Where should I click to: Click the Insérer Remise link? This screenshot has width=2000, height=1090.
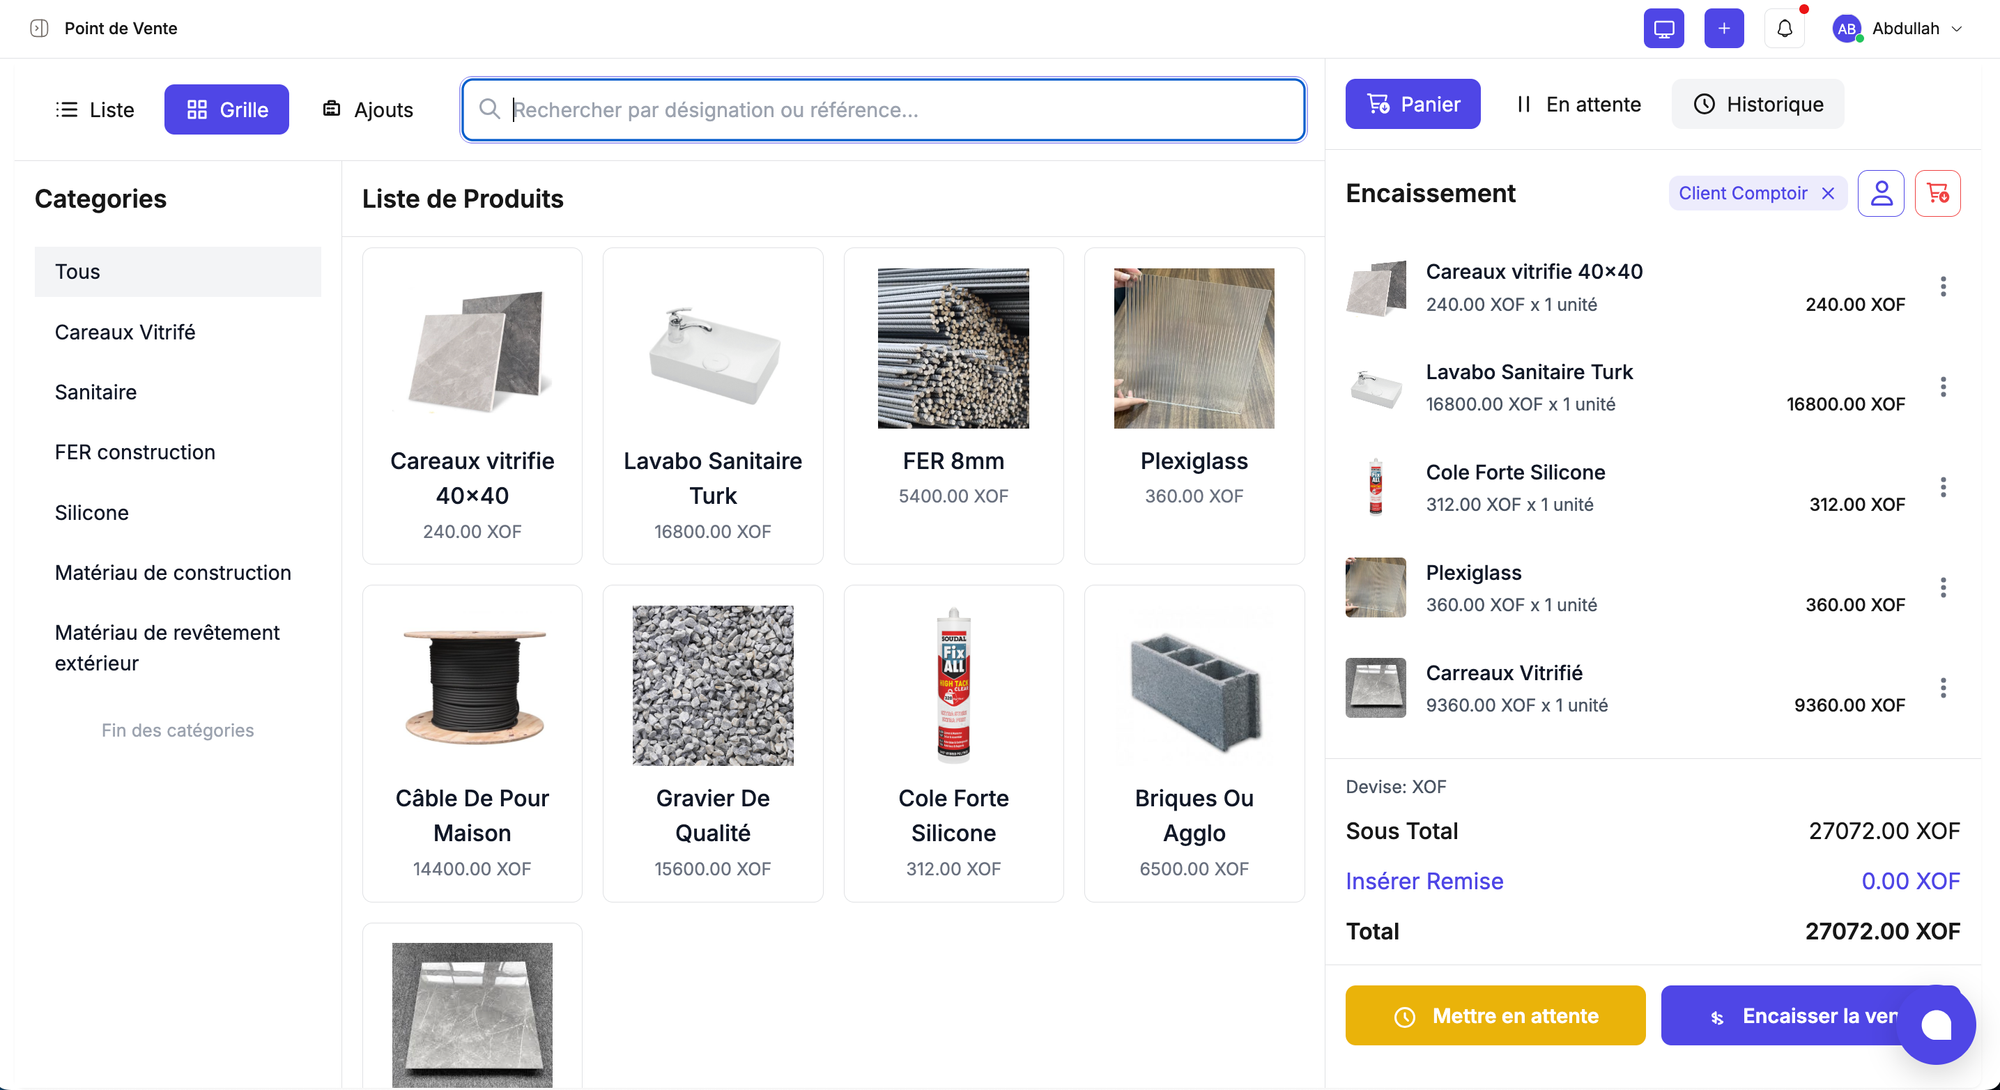click(1424, 881)
